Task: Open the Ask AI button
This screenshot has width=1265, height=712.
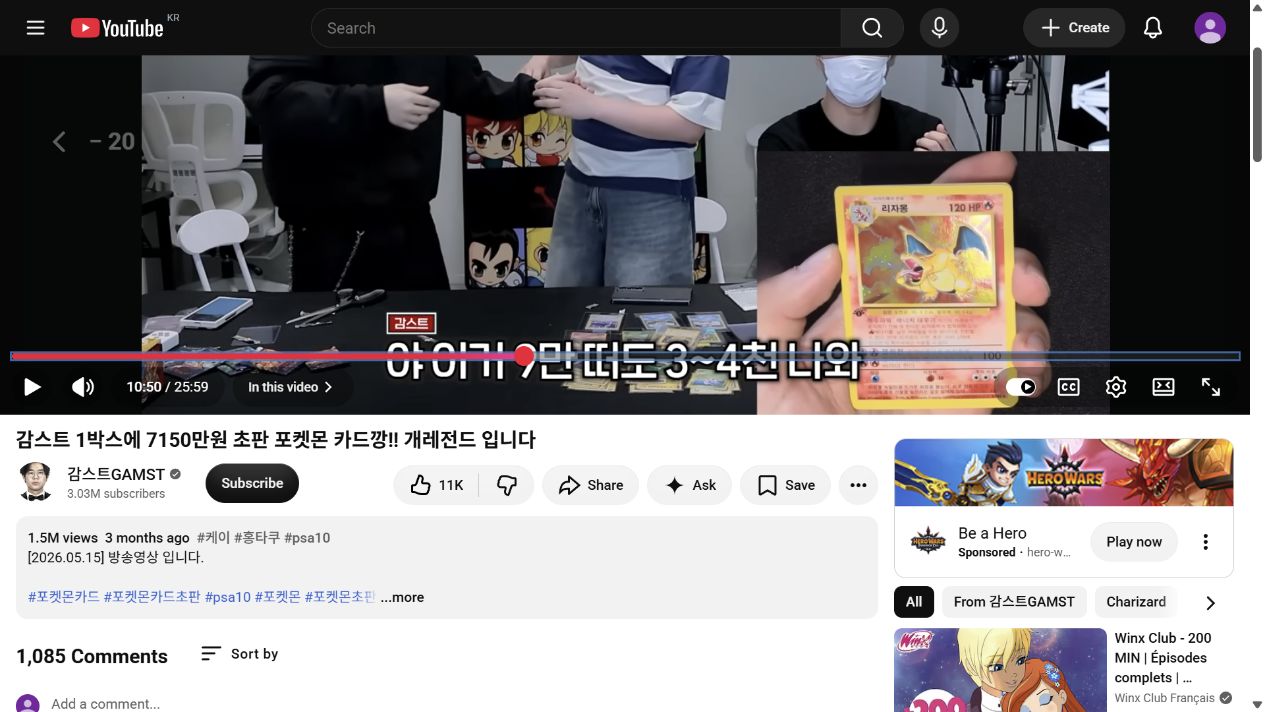Action: [690, 485]
